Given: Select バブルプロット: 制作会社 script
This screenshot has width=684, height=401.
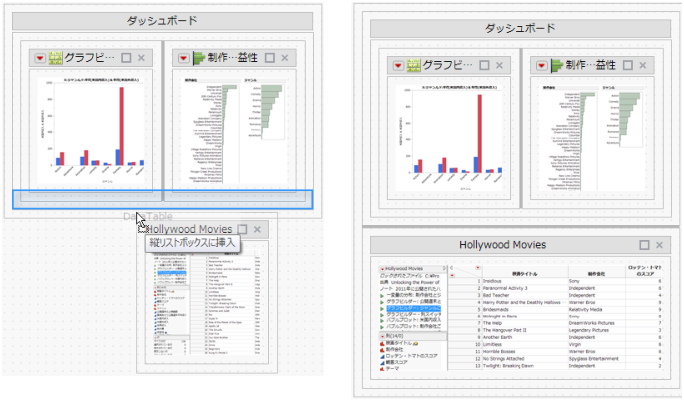Looking at the screenshot, I should (414, 326).
